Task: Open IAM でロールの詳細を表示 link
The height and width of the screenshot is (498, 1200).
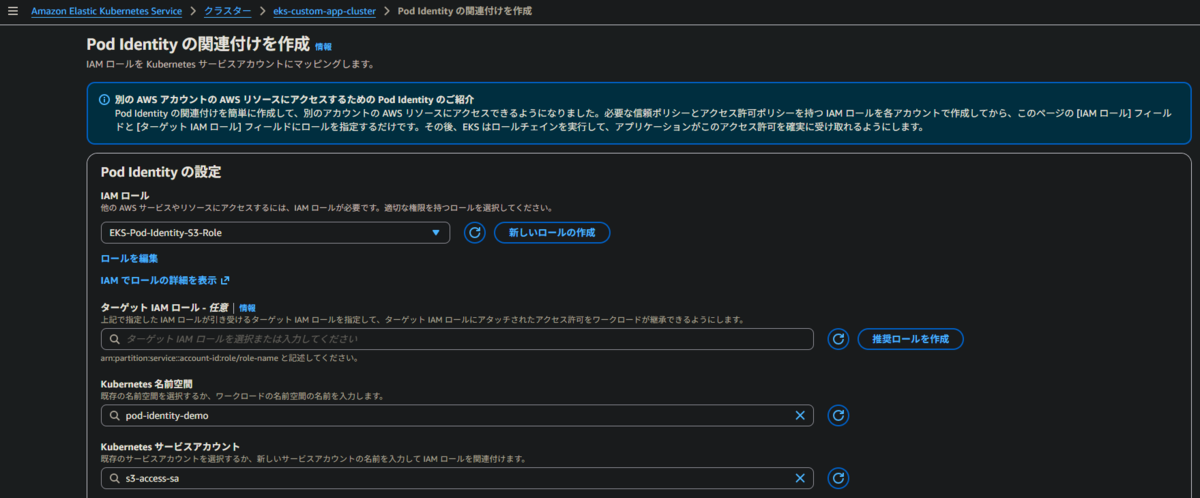Action: click(159, 280)
